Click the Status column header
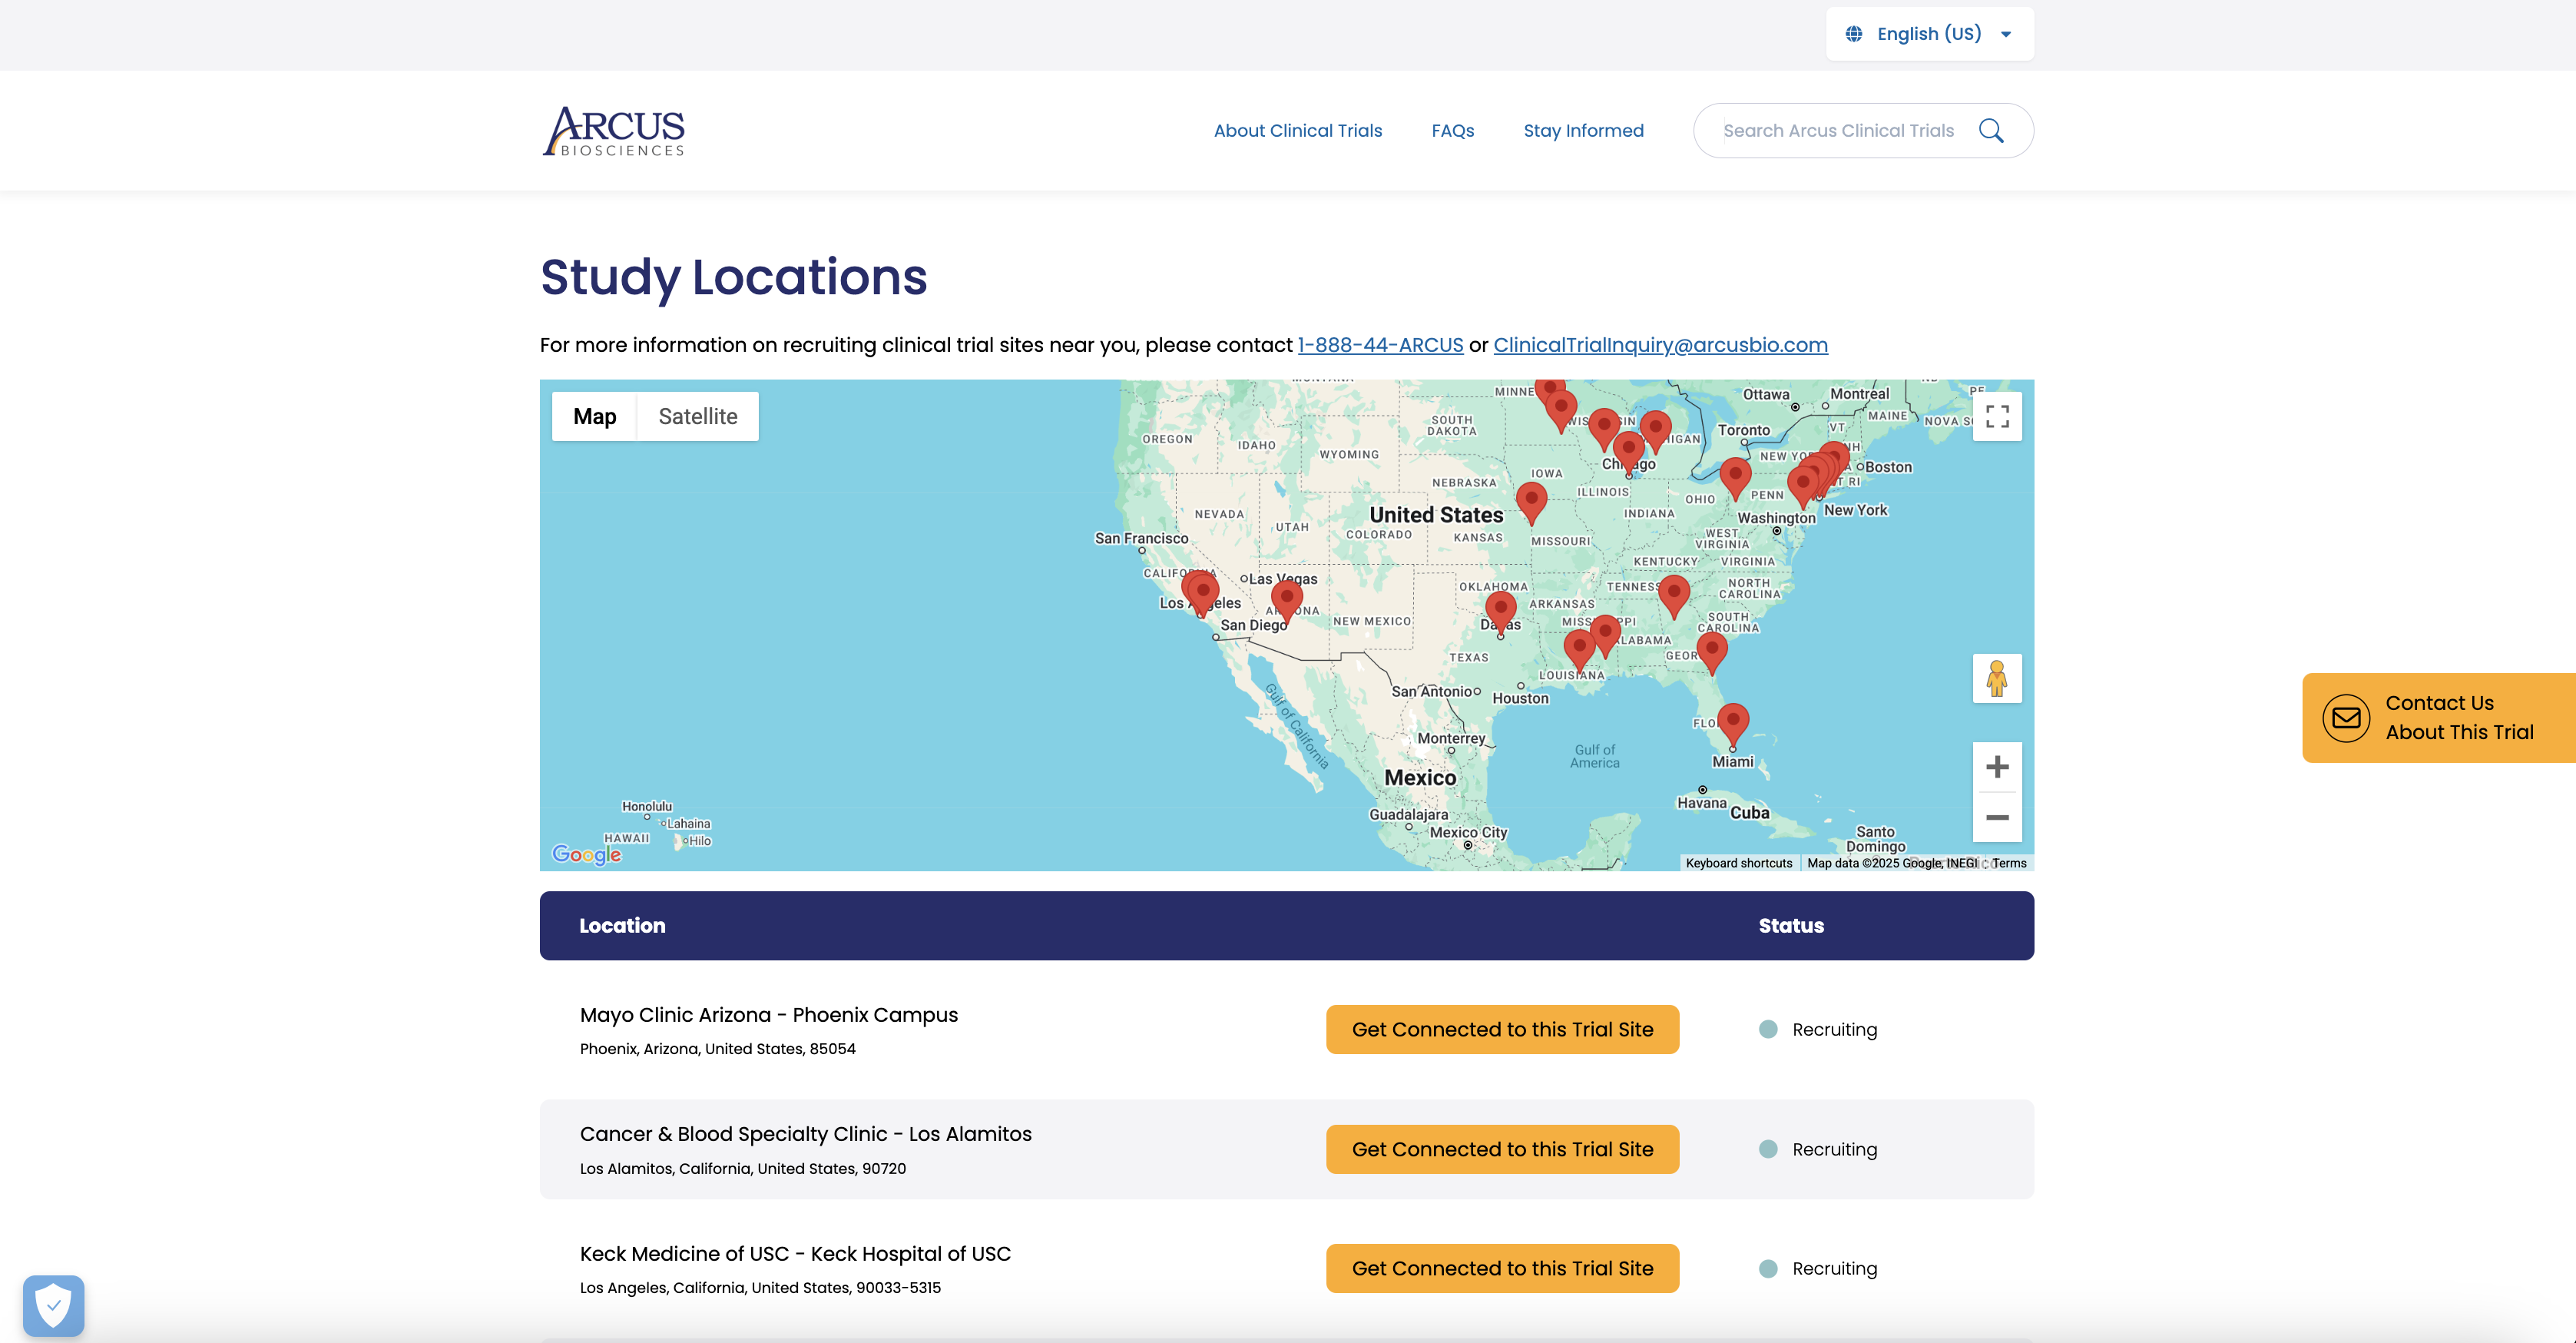The width and height of the screenshot is (2576, 1343). 1791,926
